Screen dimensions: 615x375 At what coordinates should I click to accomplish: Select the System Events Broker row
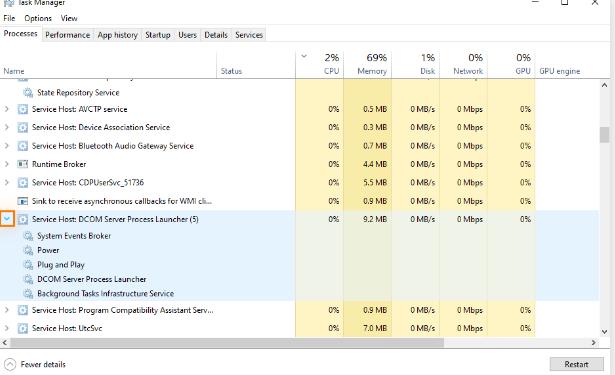coord(300,236)
